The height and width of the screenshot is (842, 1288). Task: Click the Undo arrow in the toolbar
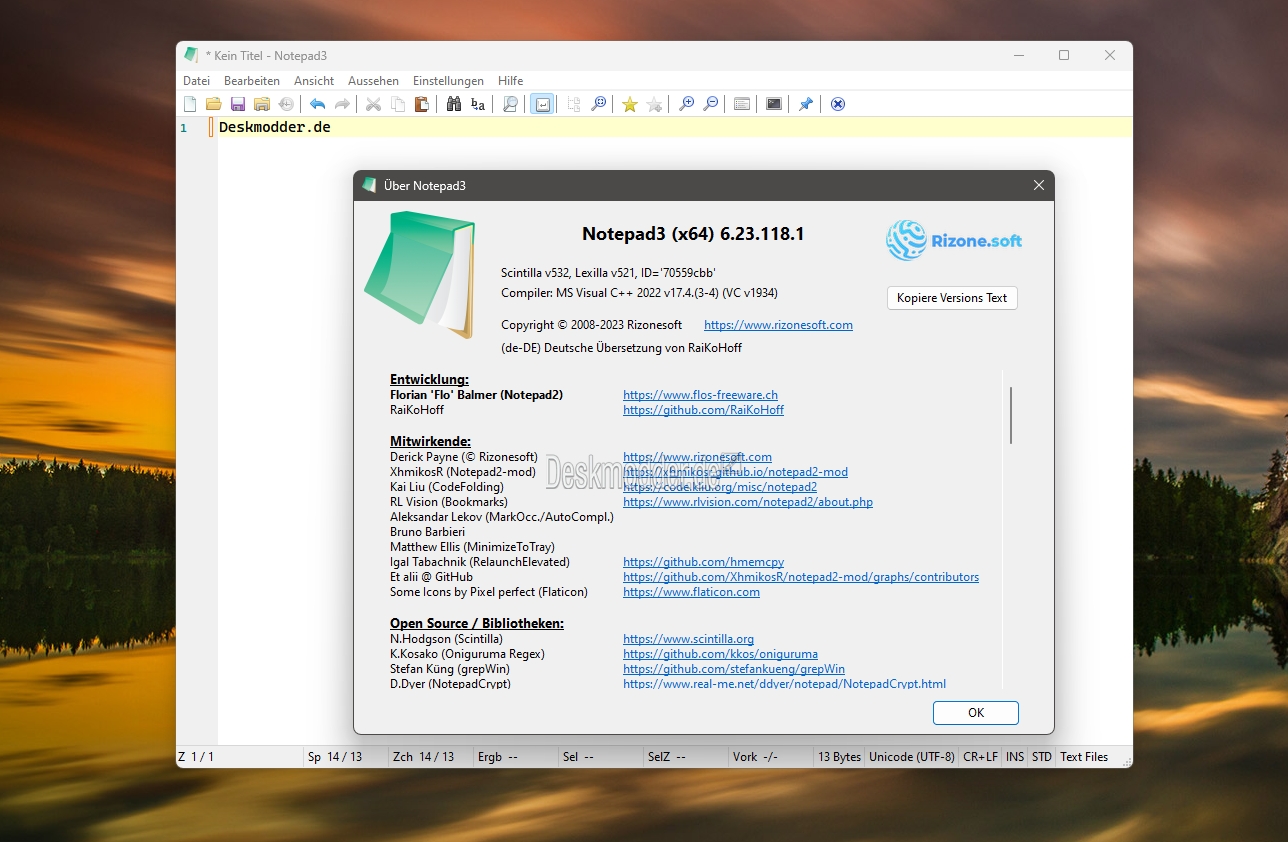point(318,104)
